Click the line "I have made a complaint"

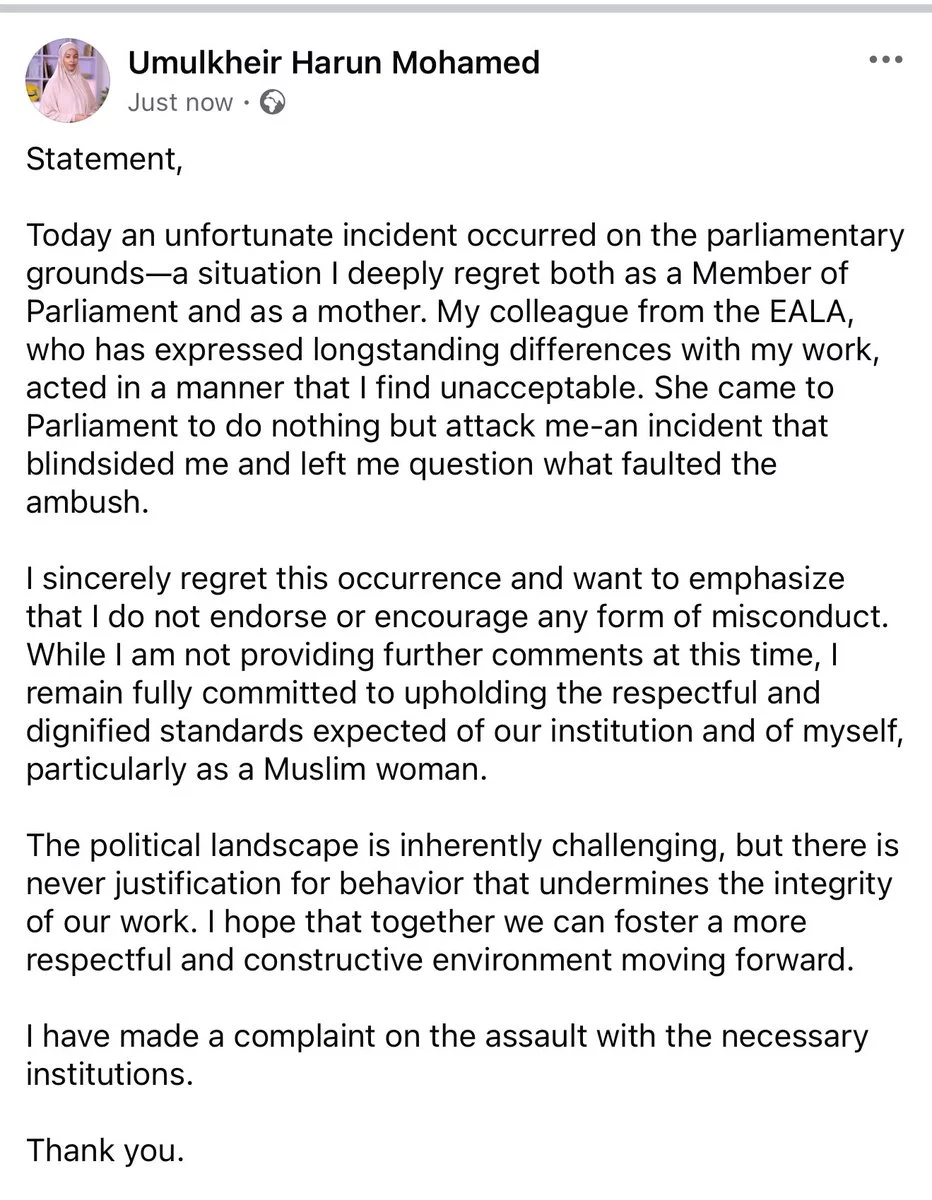point(447,1035)
